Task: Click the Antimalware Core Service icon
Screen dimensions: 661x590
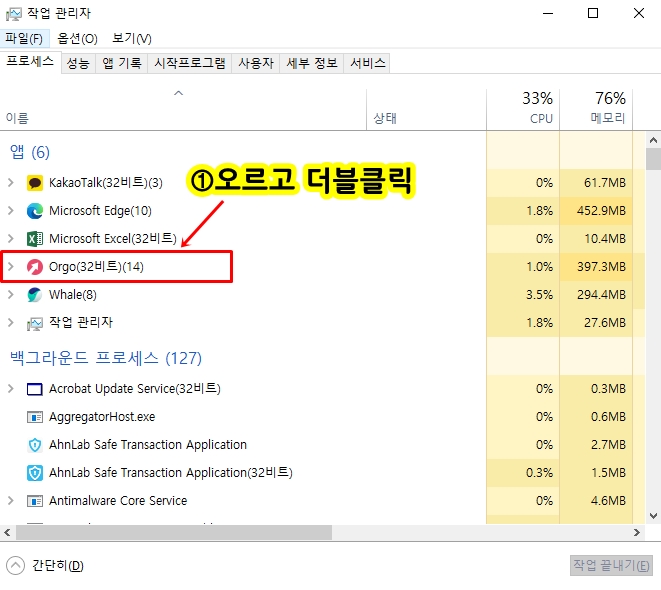Action: 35,501
